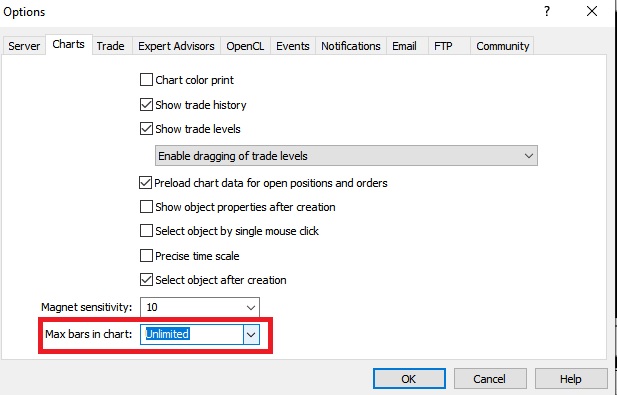
Task: Close the Options dialog with X
Action: (x=592, y=11)
